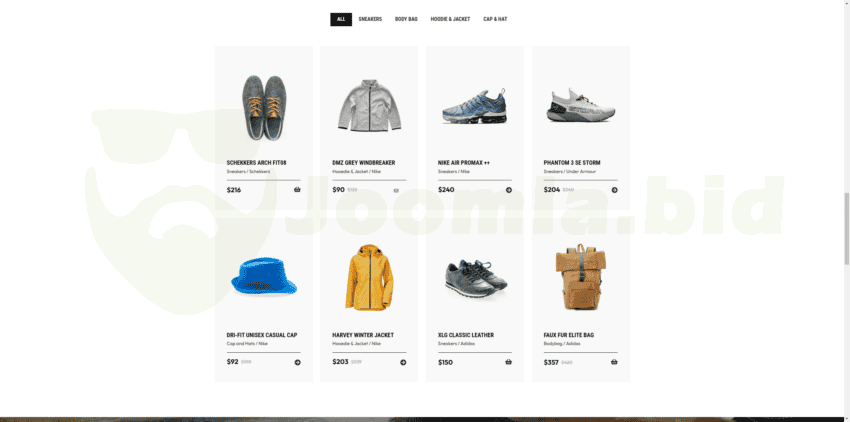Select the ALL filter tab
Viewport: 850px width, 422px height.
[x=341, y=19]
